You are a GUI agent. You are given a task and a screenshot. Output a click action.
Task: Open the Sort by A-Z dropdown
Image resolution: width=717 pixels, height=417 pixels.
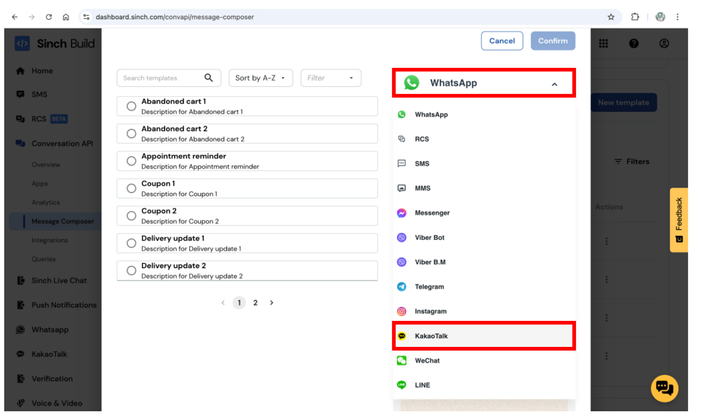[x=261, y=78]
